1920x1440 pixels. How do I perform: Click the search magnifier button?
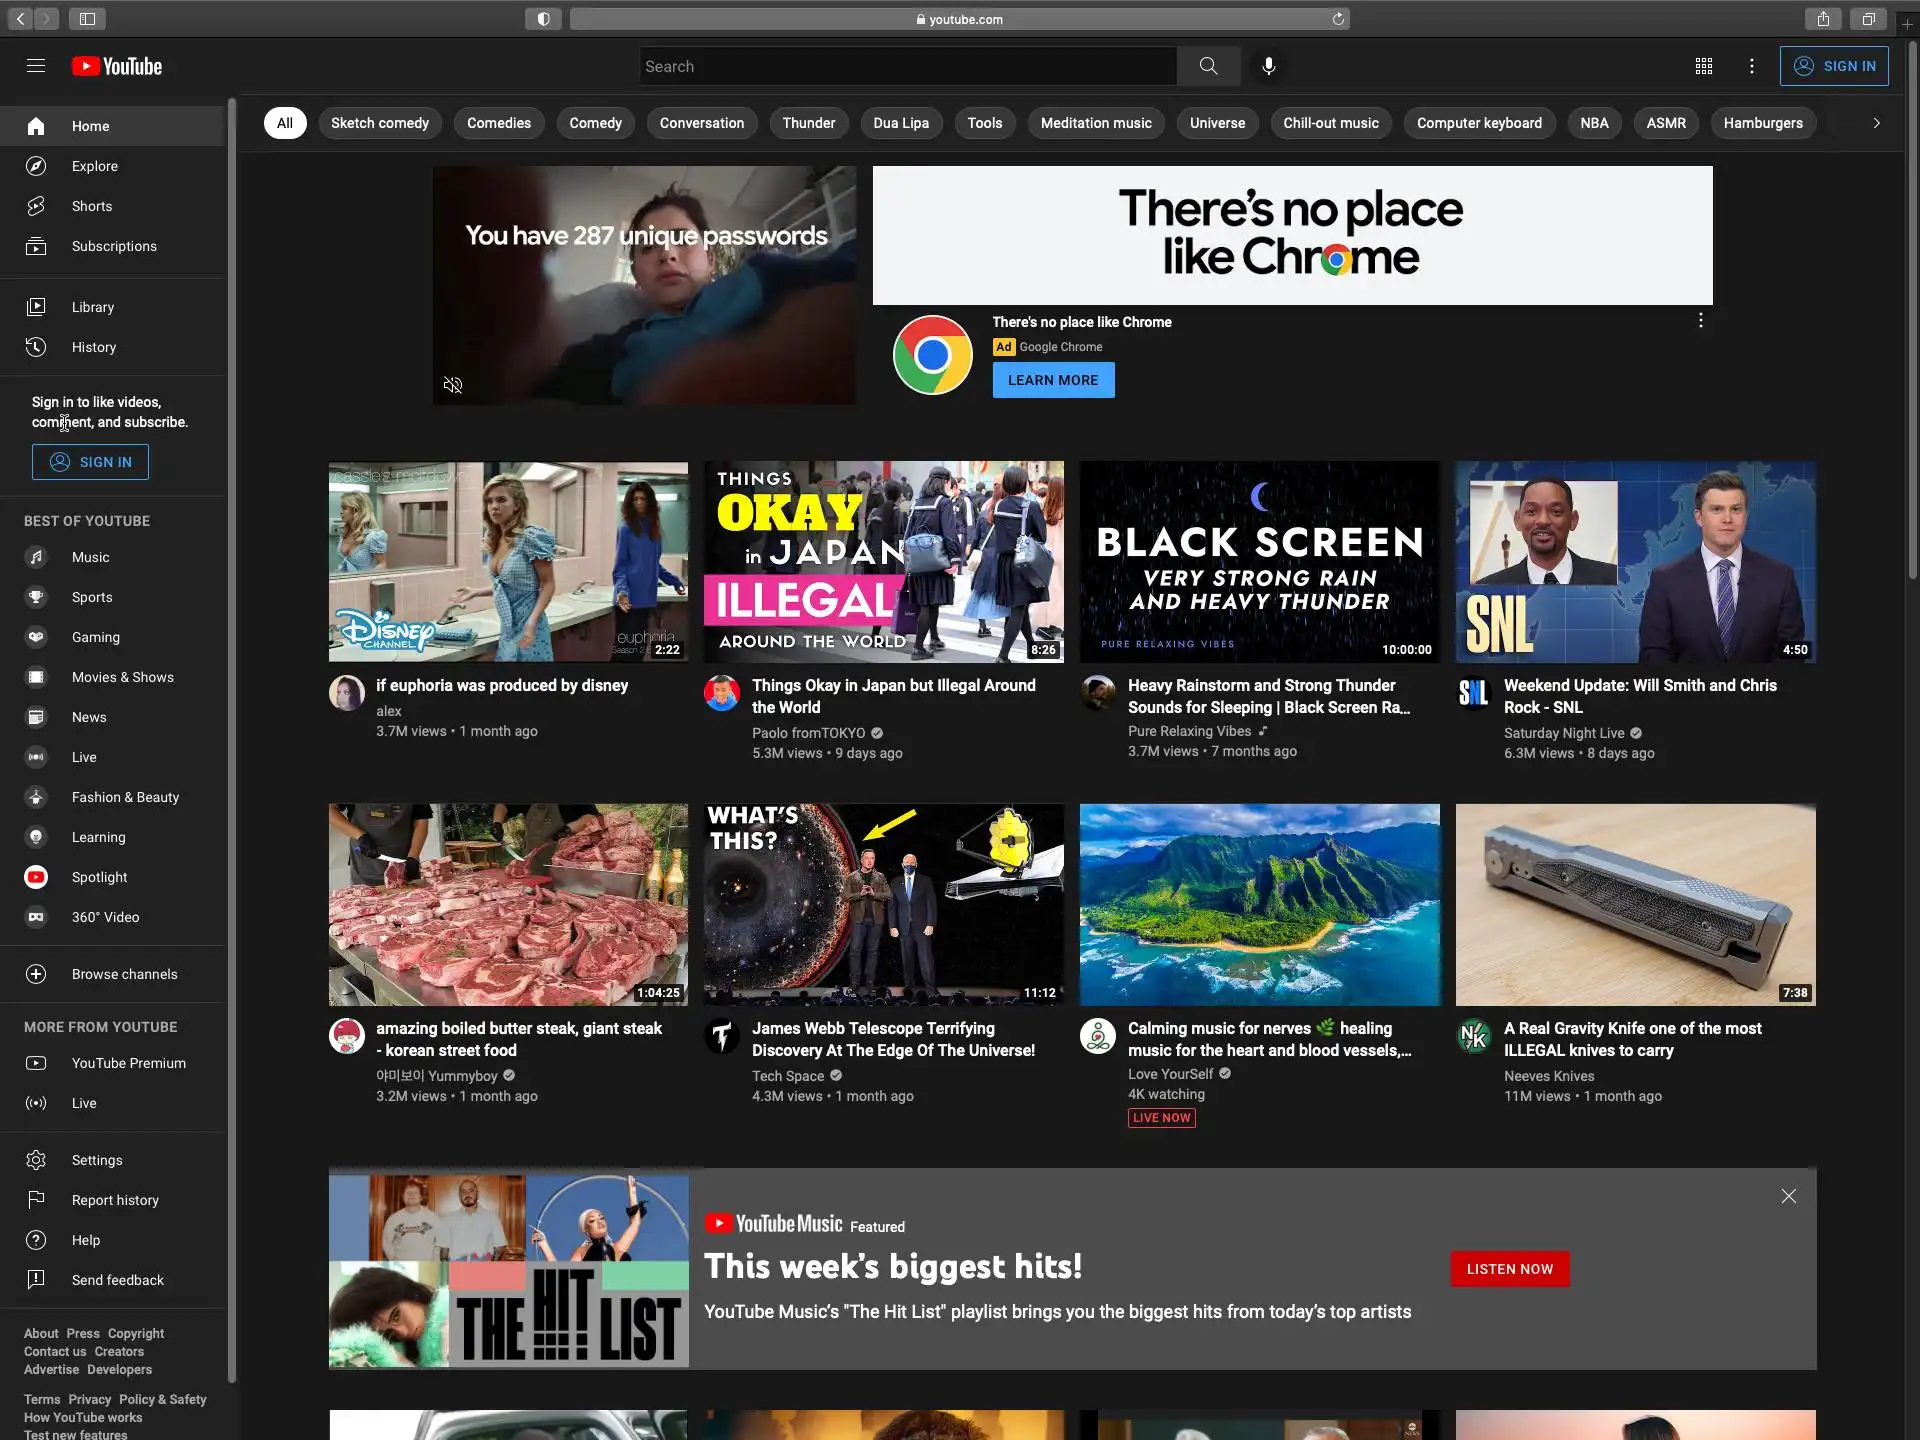(x=1208, y=66)
